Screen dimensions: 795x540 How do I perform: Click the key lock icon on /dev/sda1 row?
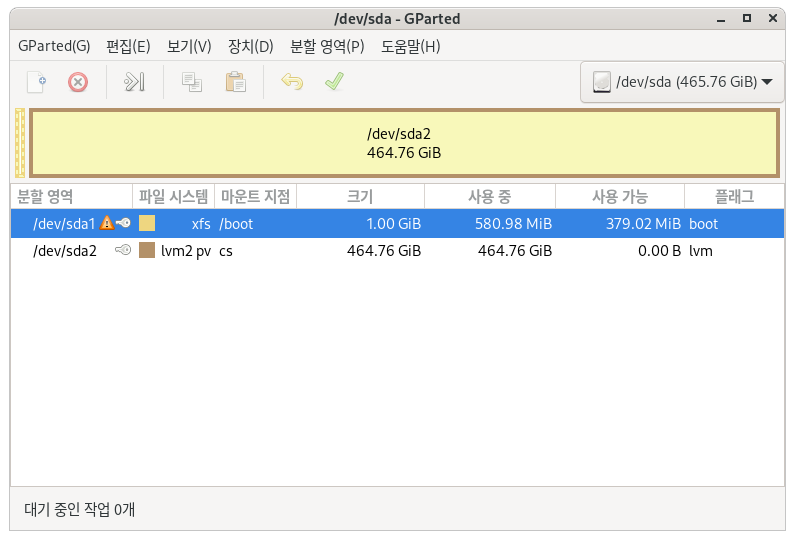tap(123, 223)
